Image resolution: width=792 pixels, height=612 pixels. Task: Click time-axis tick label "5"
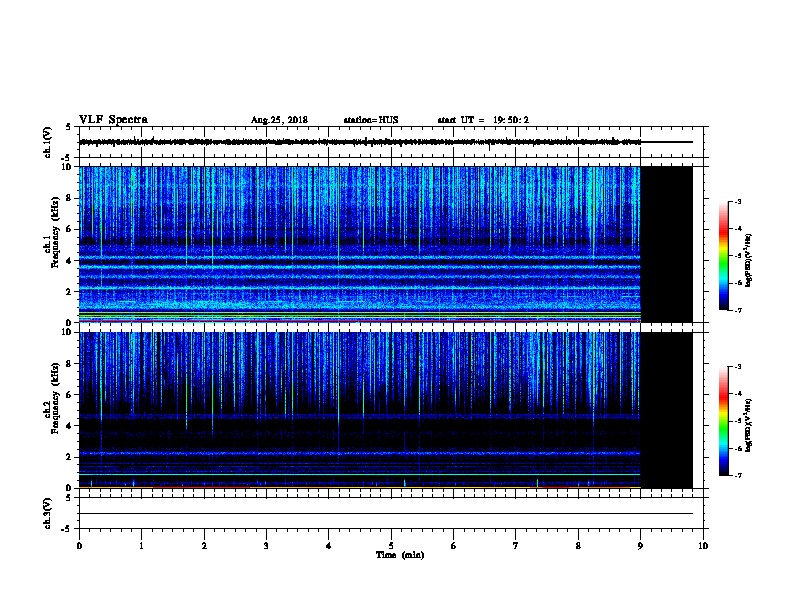point(391,546)
